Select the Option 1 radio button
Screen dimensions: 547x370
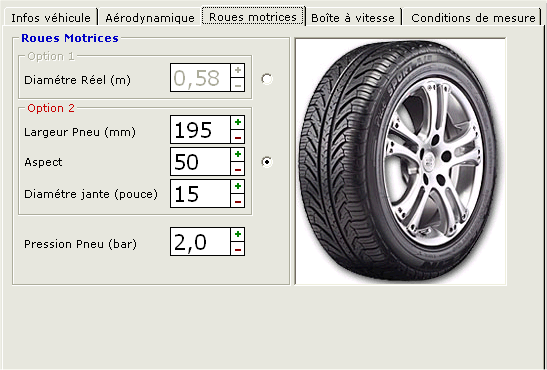(267, 79)
